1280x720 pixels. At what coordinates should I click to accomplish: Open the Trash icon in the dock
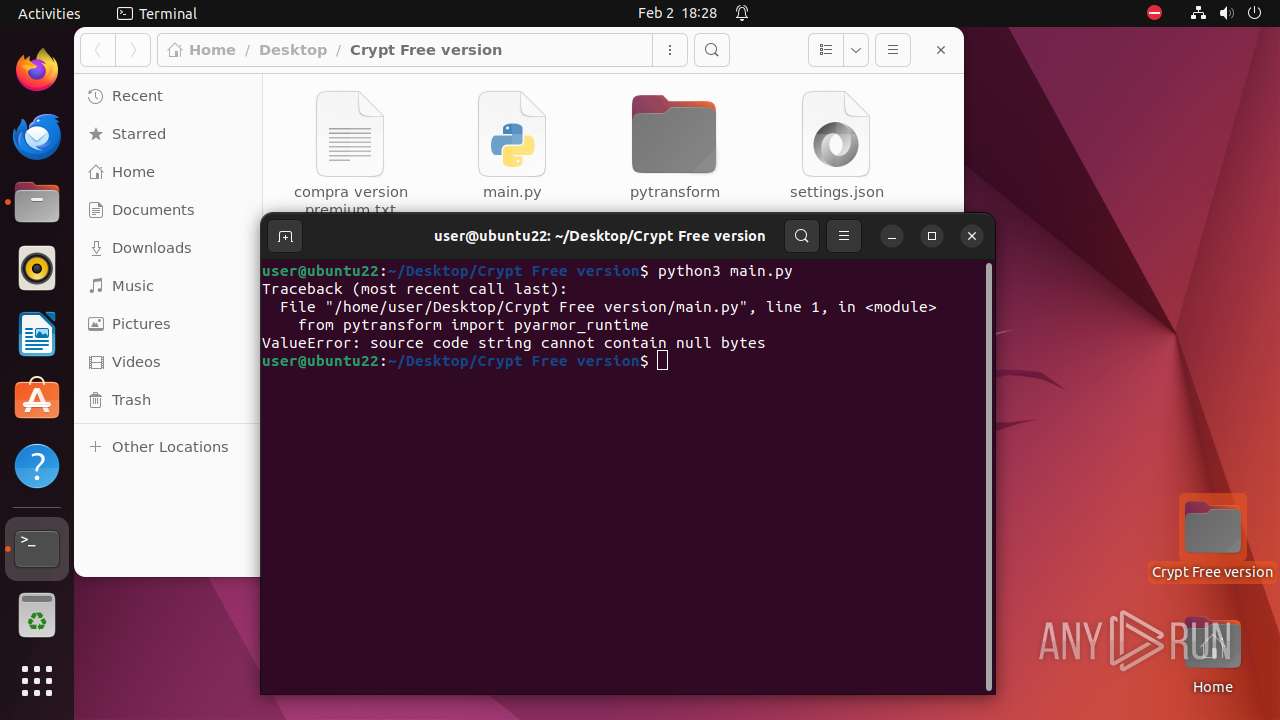coord(37,615)
